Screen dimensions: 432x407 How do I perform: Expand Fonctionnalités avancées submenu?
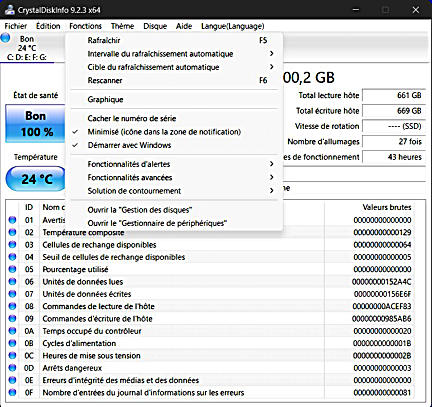click(174, 177)
